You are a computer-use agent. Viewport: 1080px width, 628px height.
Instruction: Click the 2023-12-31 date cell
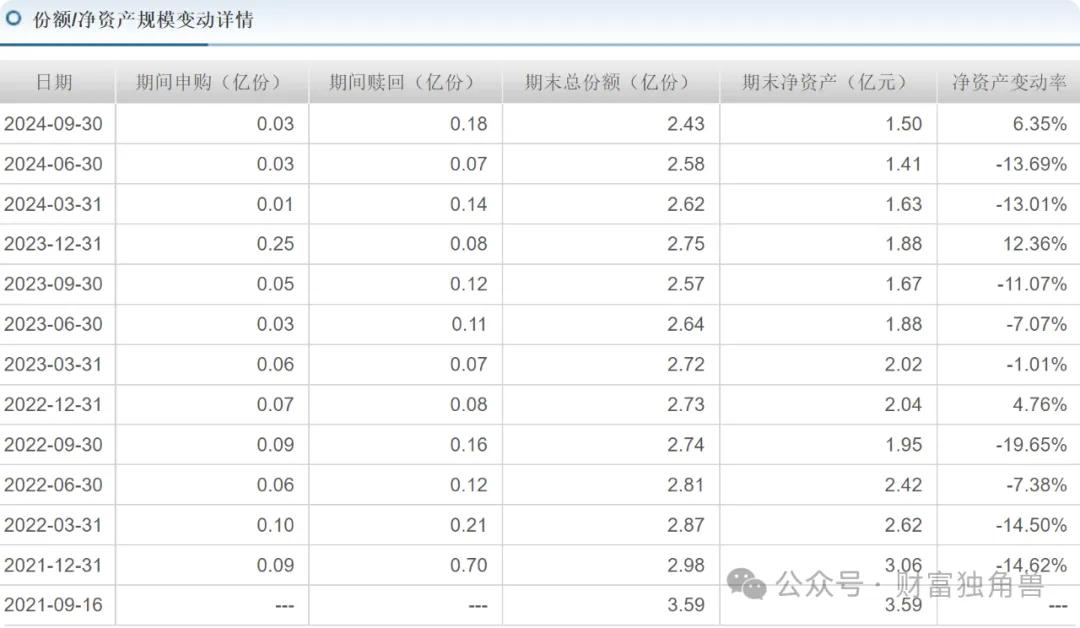(x=53, y=244)
